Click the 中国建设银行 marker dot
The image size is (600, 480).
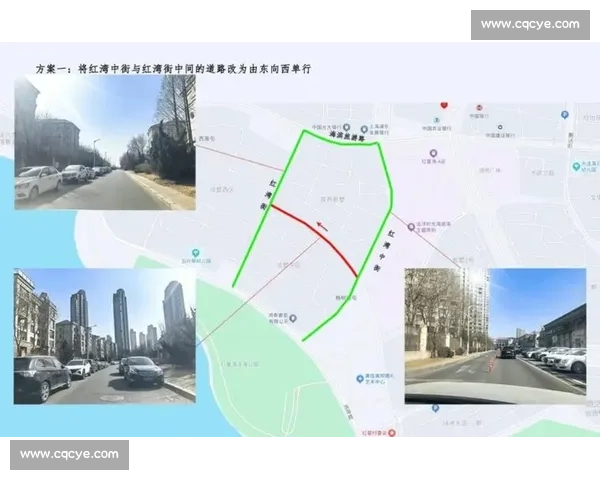(x=500, y=127)
